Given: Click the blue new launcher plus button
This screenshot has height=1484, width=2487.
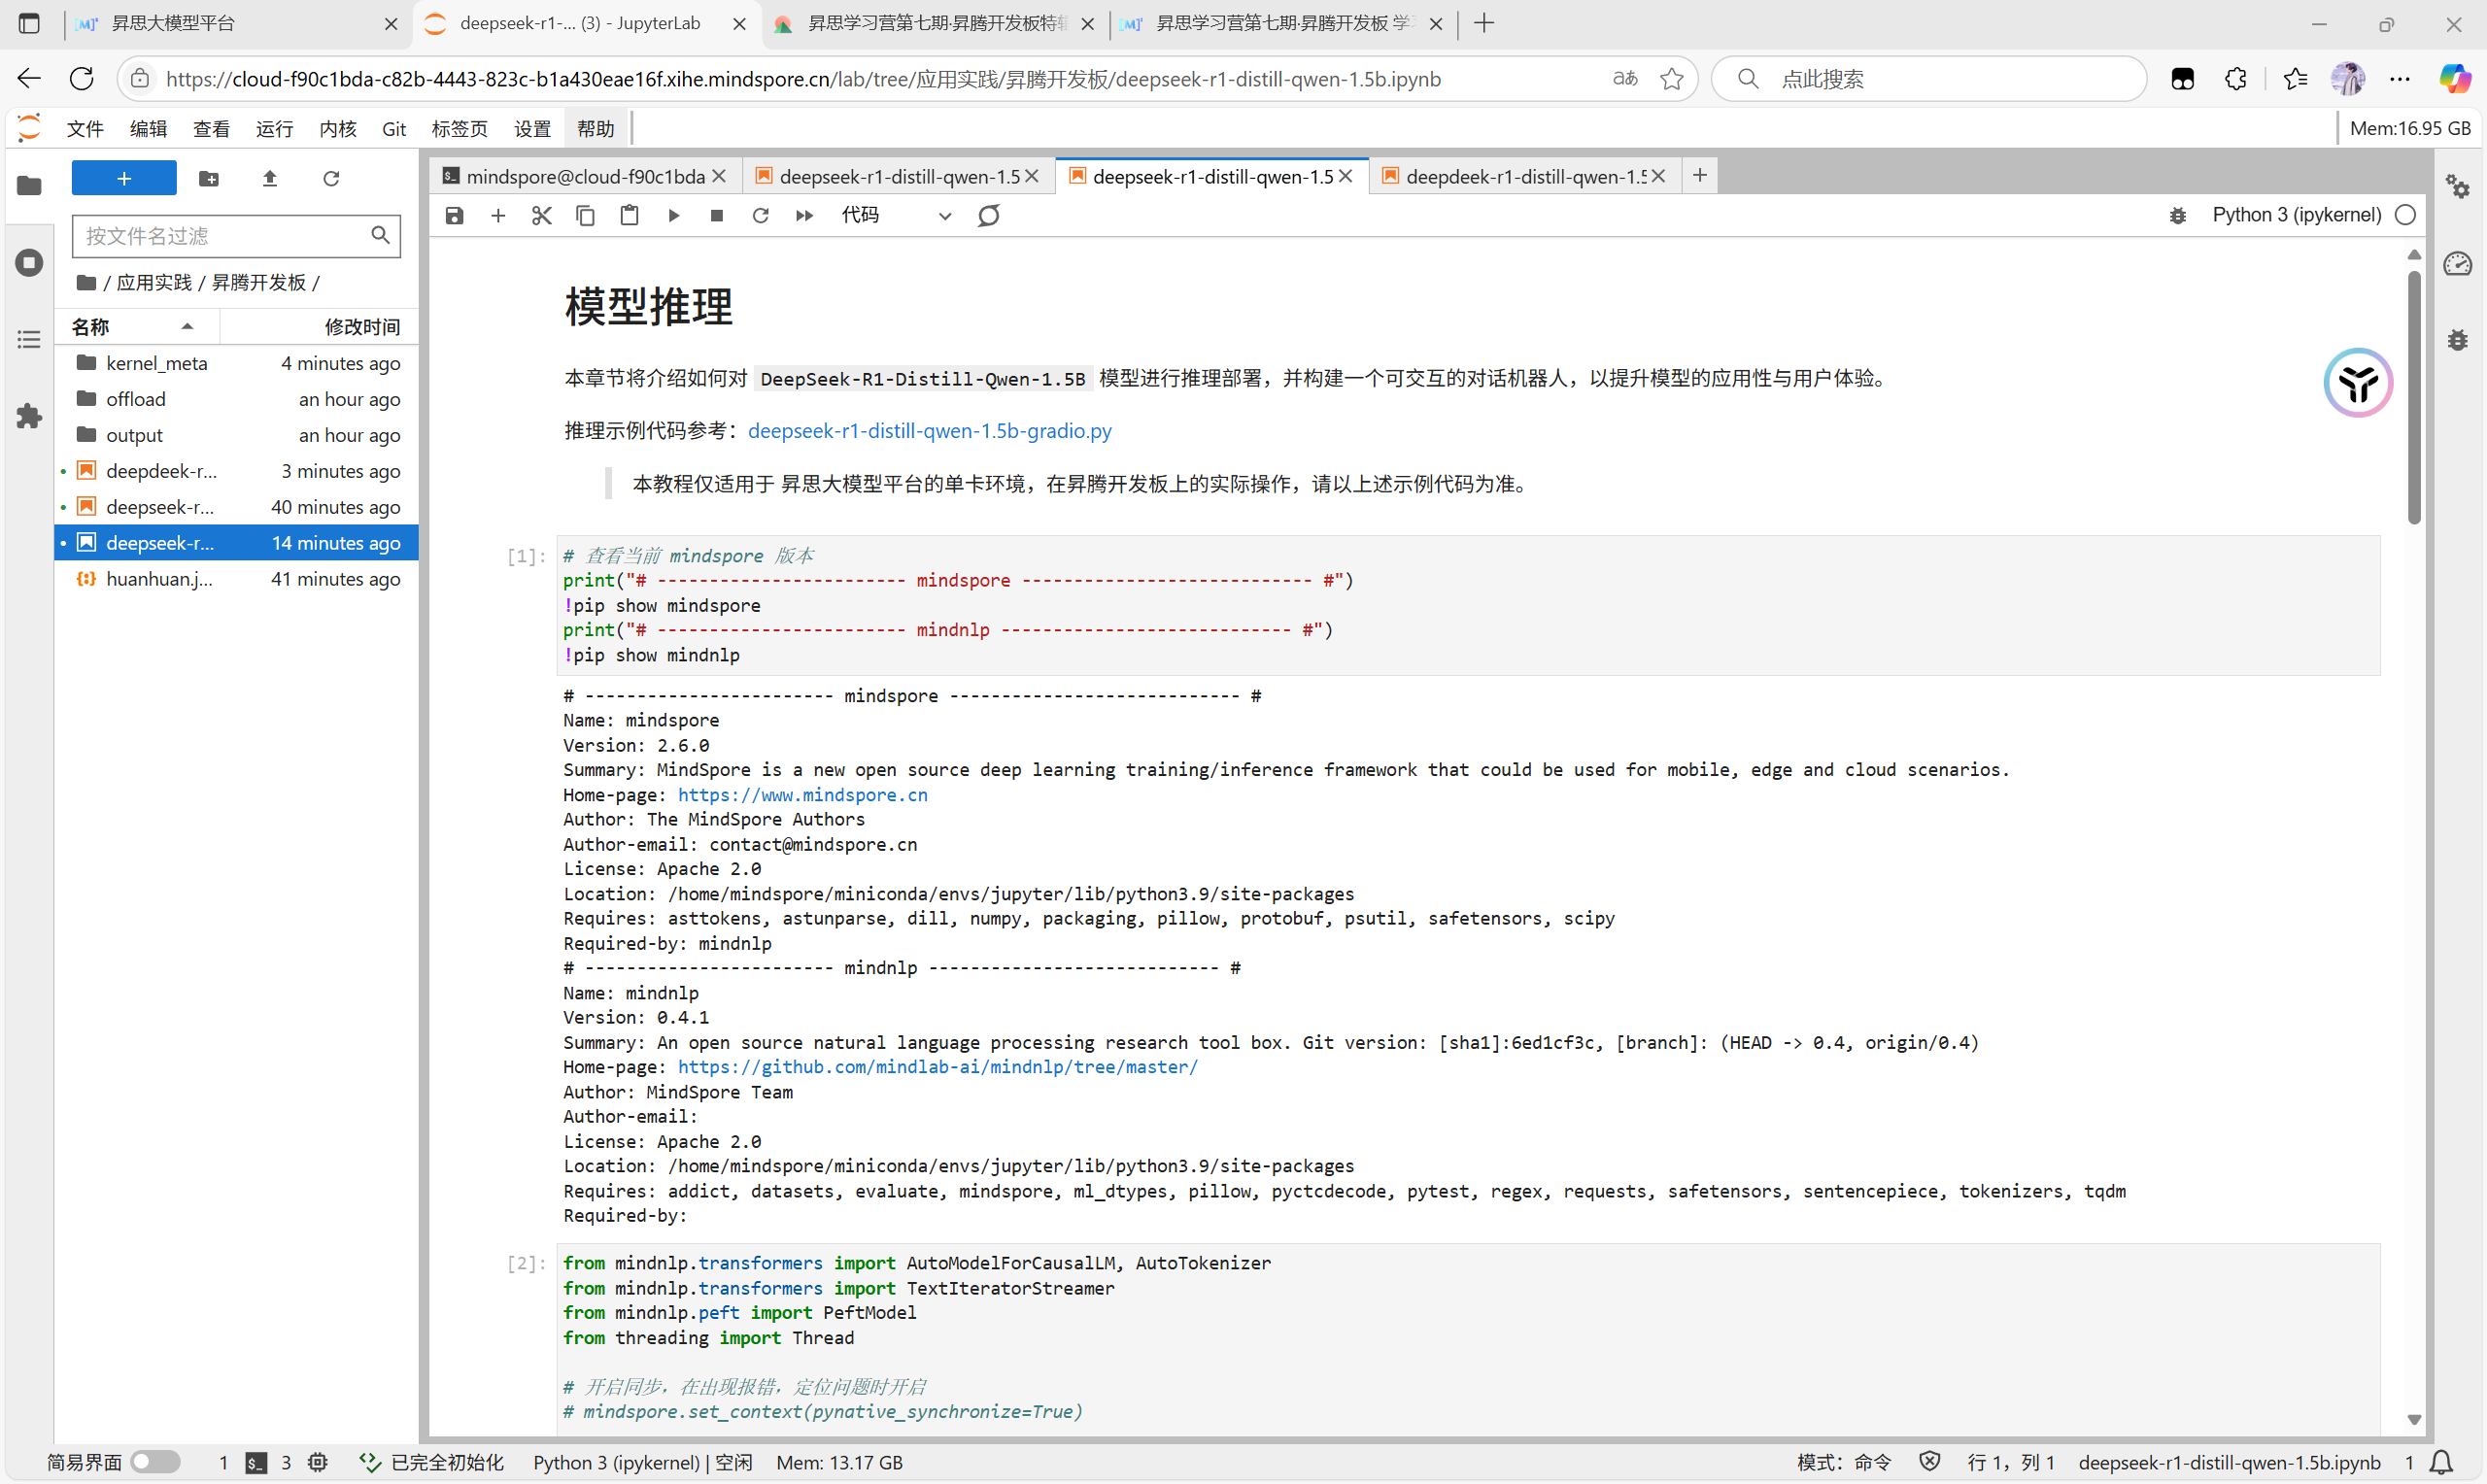Looking at the screenshot, I should [124, 179].
